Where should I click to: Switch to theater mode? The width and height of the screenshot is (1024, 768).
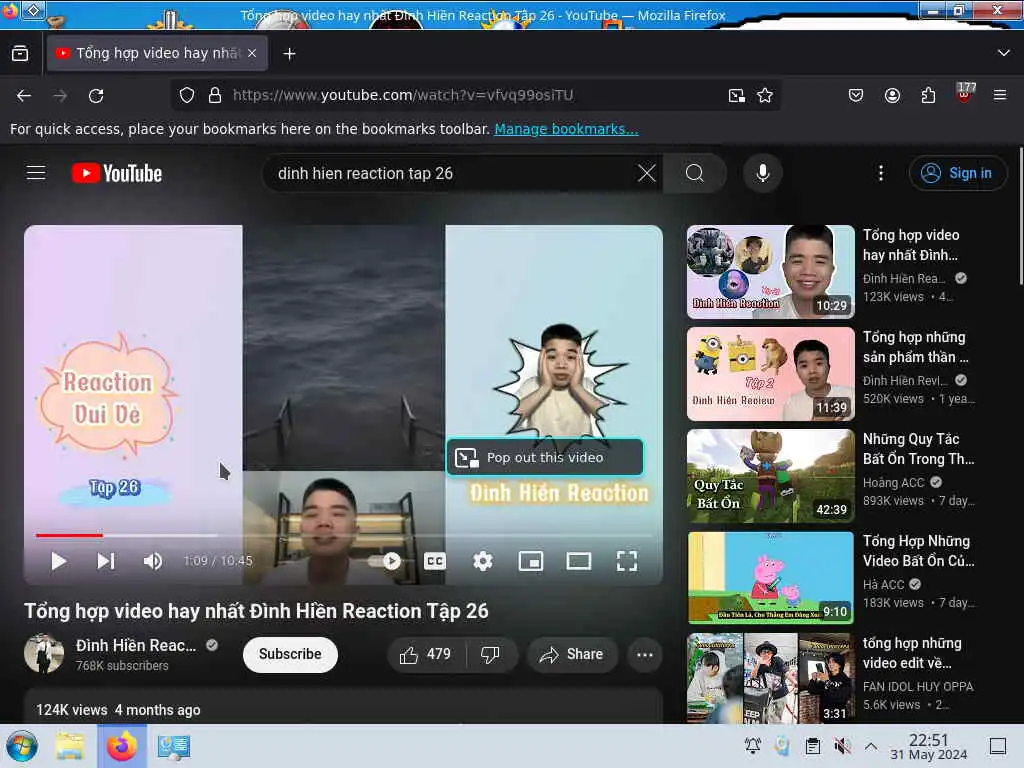point(579,561)
